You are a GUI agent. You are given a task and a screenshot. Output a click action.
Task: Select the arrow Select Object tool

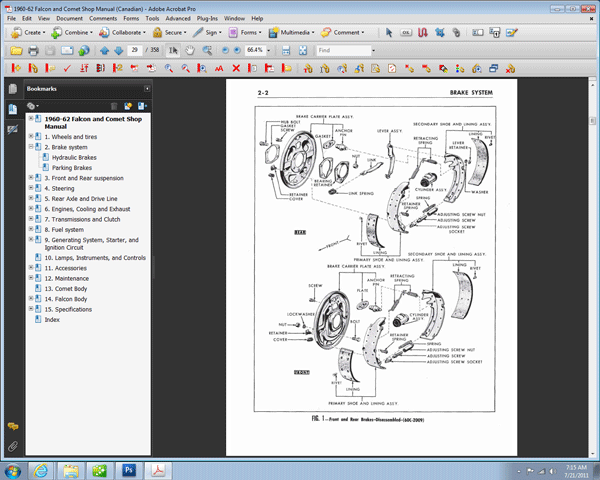click(x=389, y=33)
